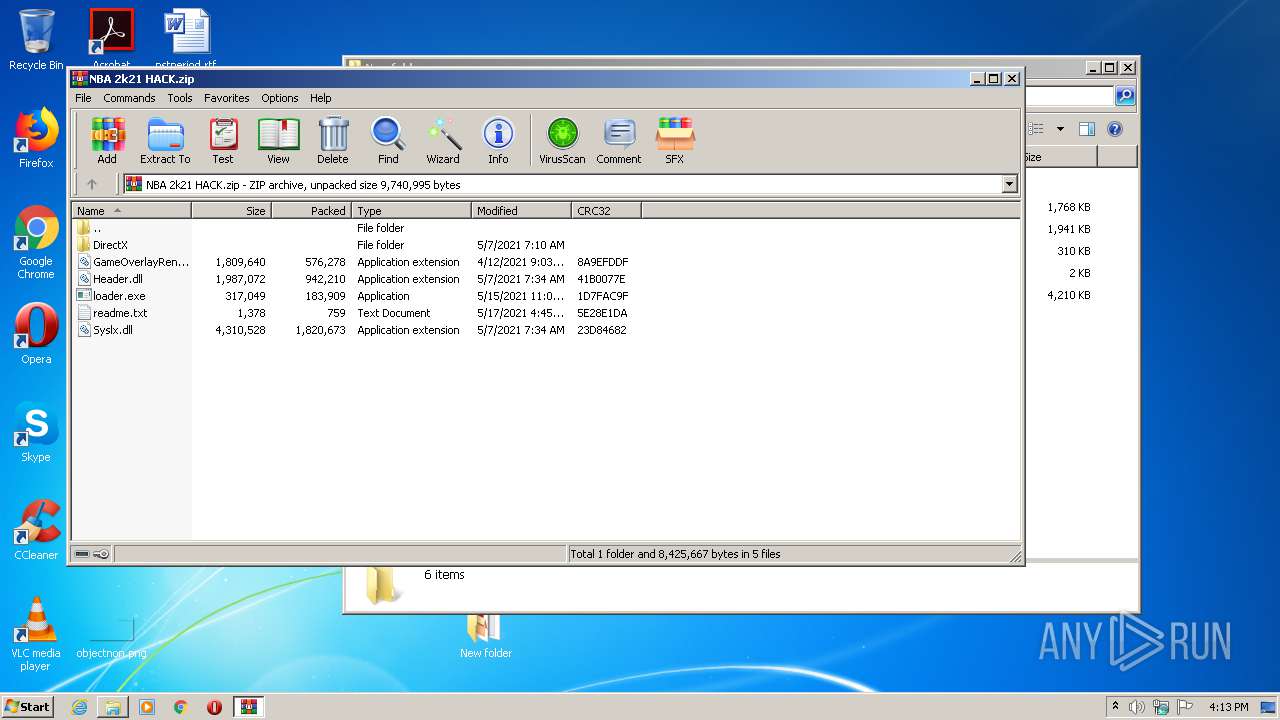Click the volume speaker tray icon
The image size is (1280, 720).
(x=1137, y=707)
